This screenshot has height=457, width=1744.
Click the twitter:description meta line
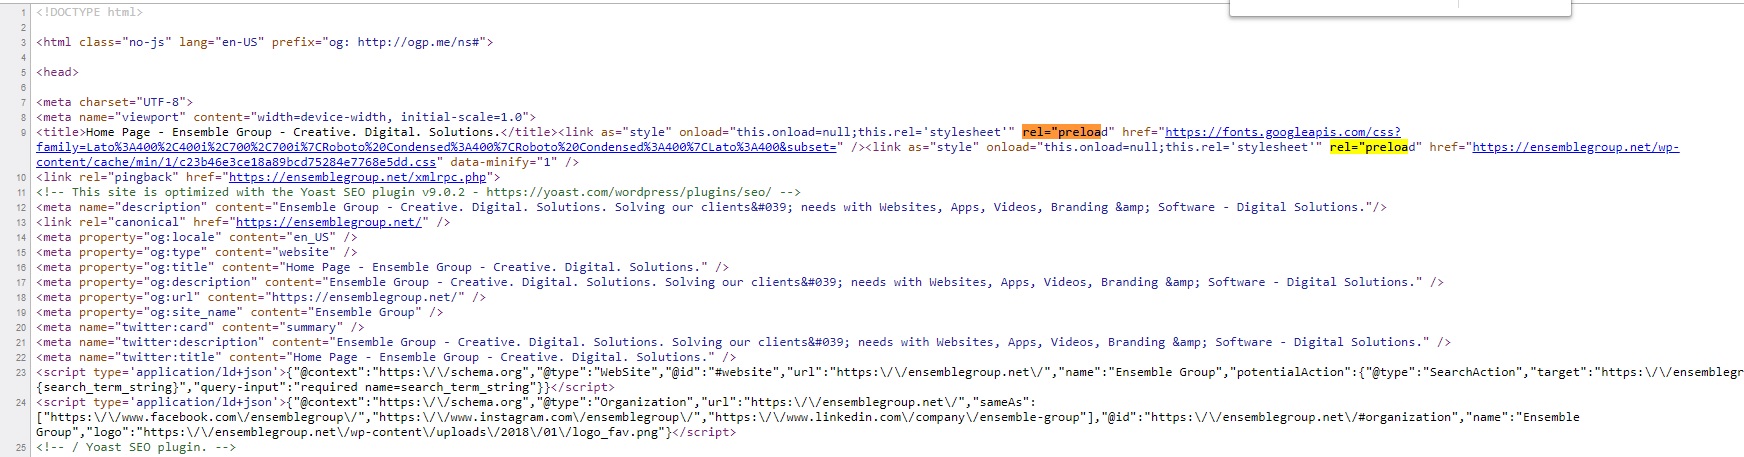click(x=743, y=342)
